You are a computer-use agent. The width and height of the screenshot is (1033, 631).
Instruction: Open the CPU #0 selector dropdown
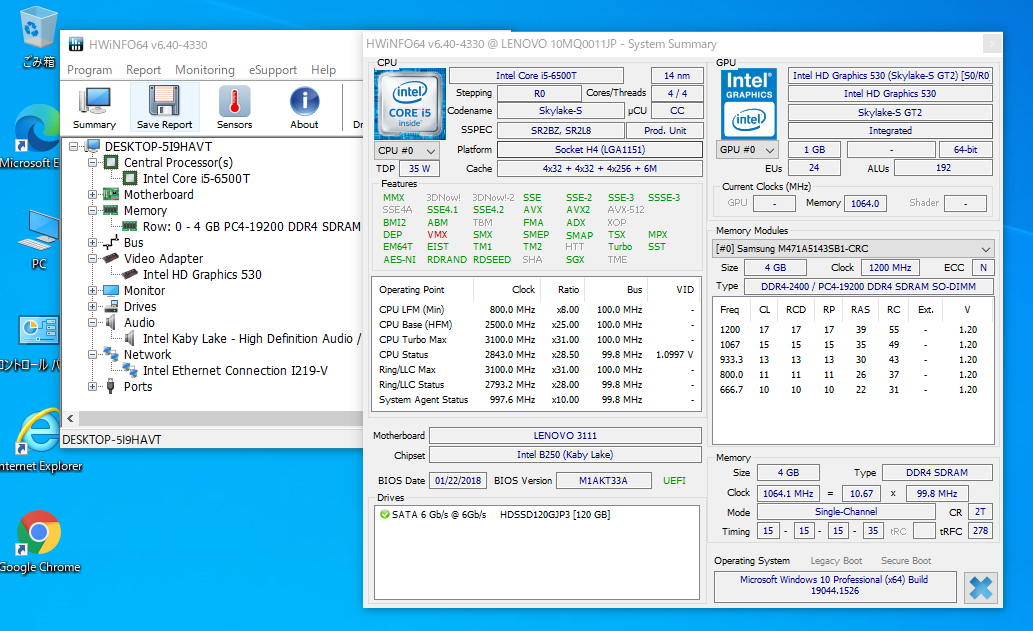406,150
